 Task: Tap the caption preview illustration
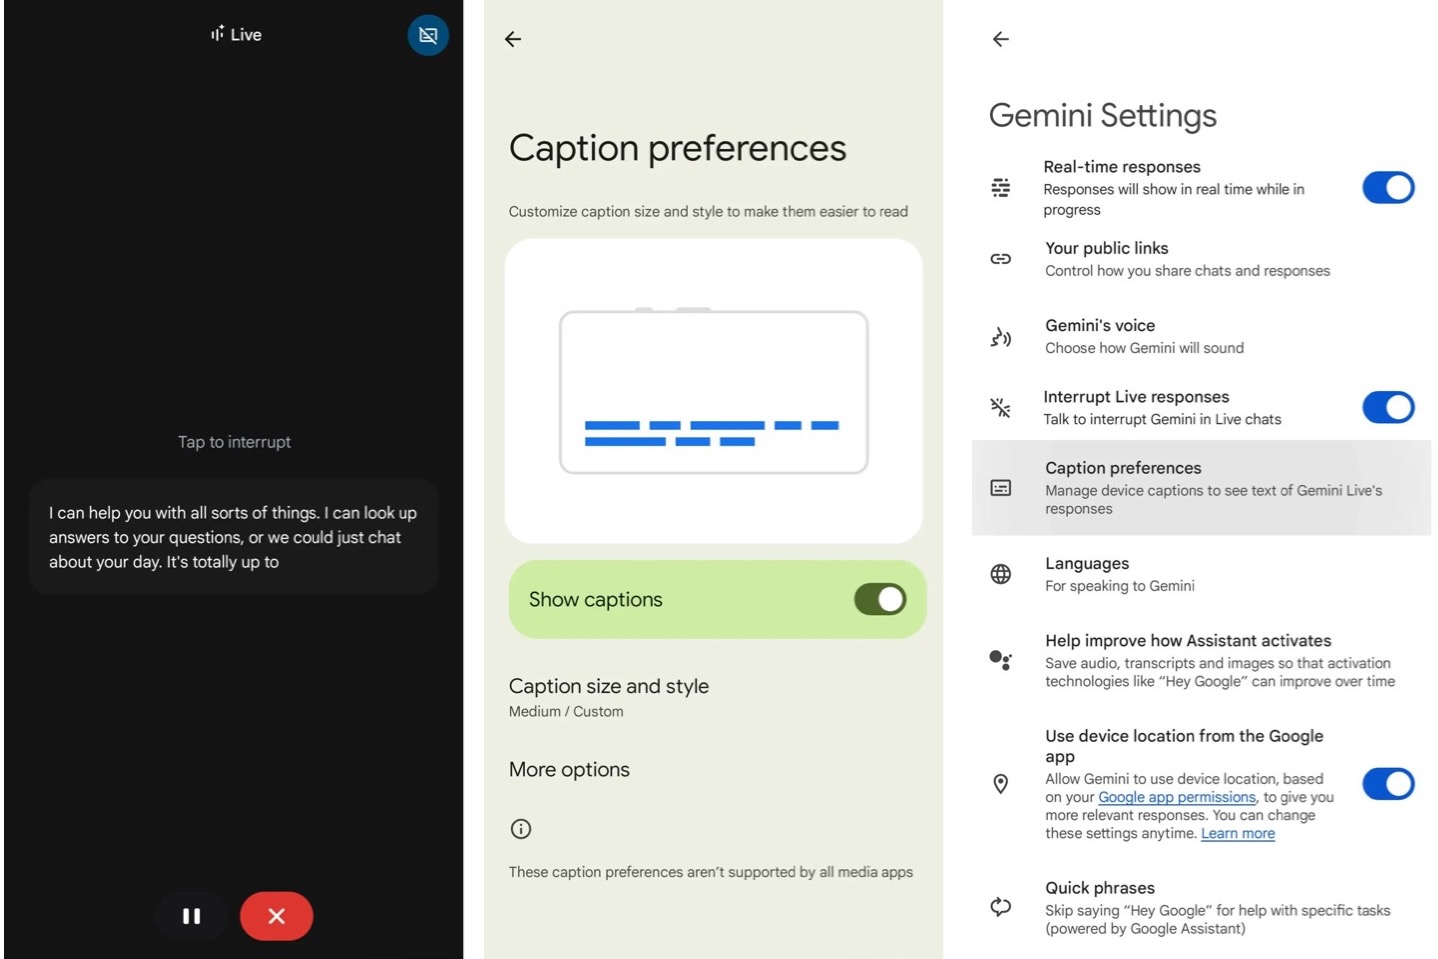point(713,391)
